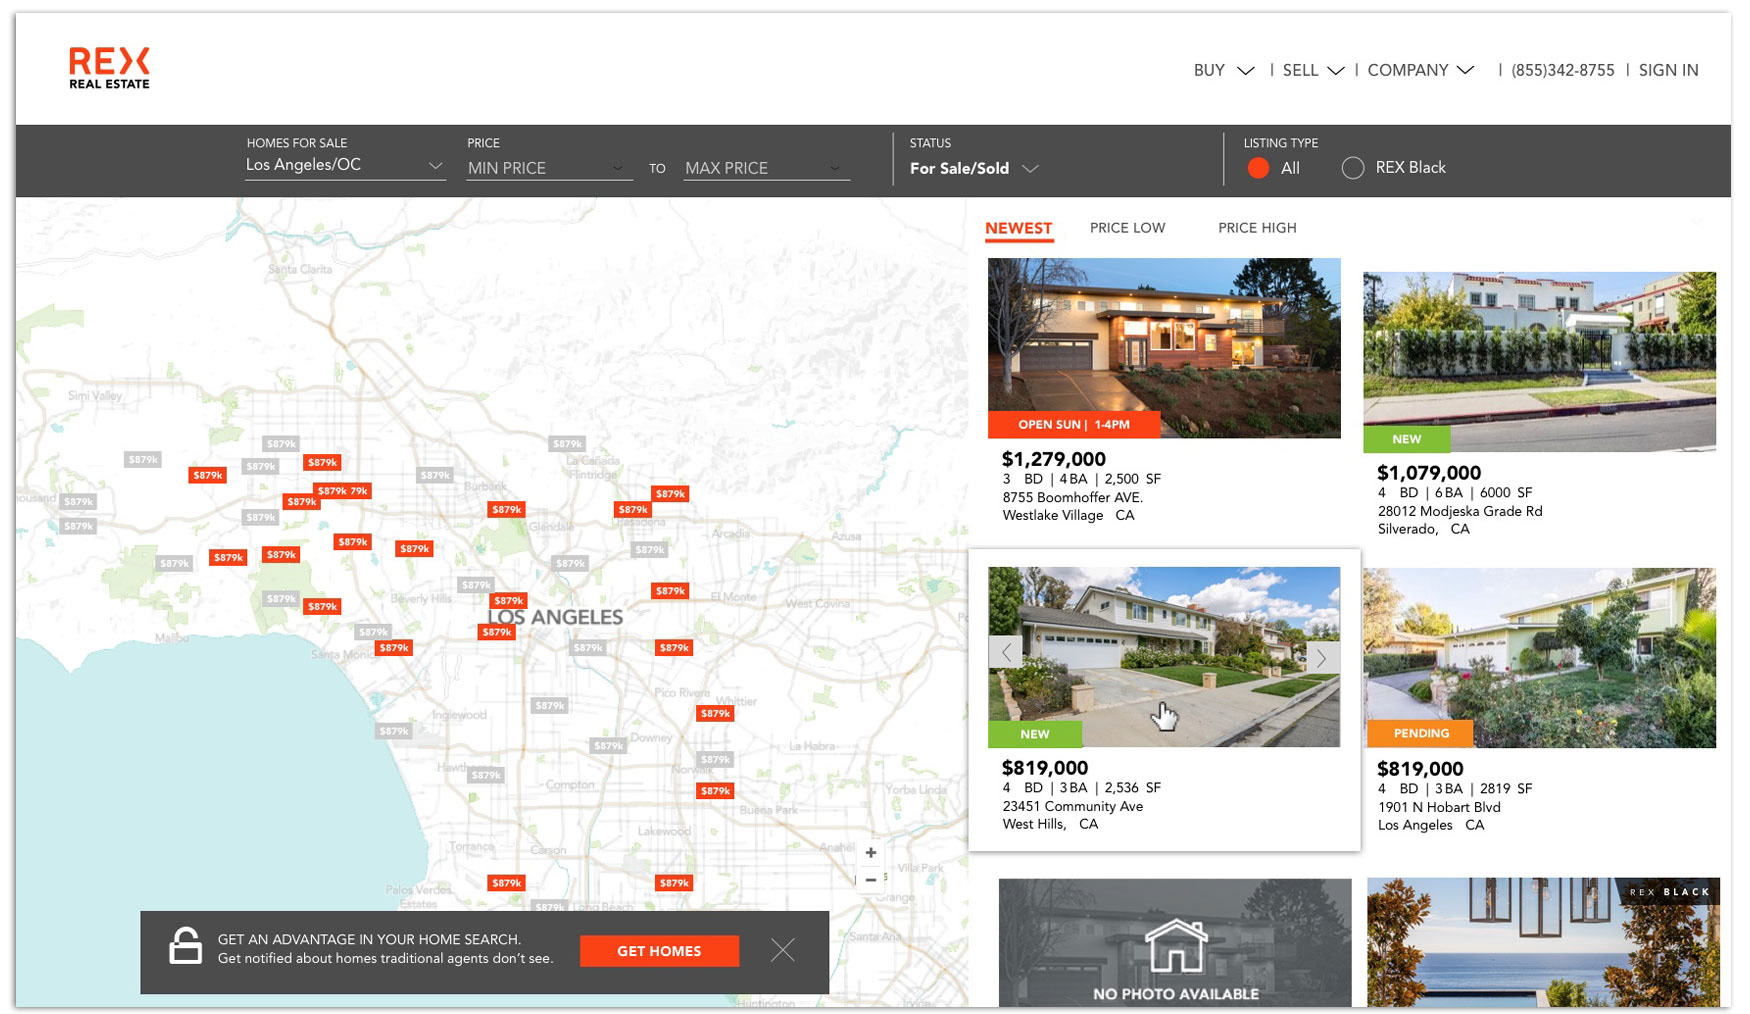
Task: Sort listings by PRICE LOW
Action: pos(1127,228)
